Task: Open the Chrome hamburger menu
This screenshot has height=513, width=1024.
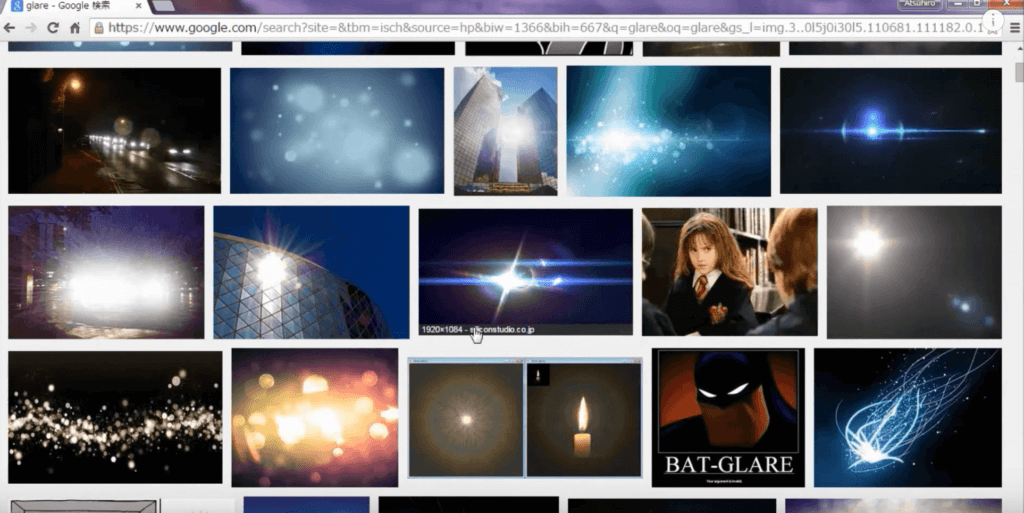Action: [1011, 28]
